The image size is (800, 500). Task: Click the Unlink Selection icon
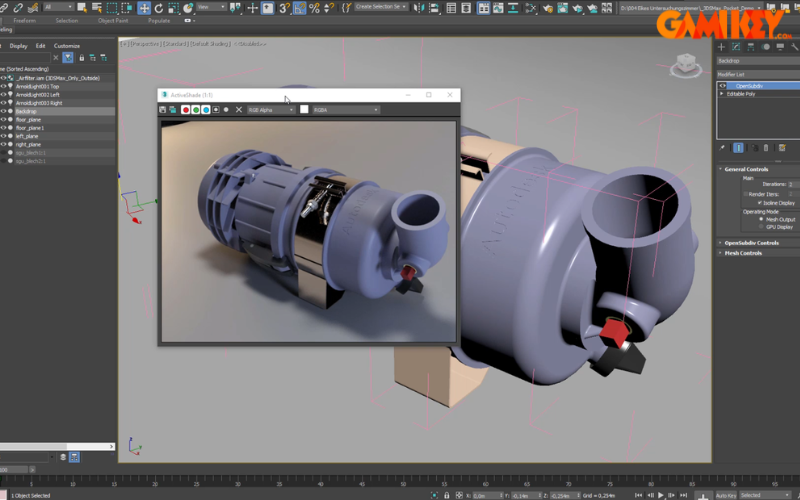pos(18,8)
